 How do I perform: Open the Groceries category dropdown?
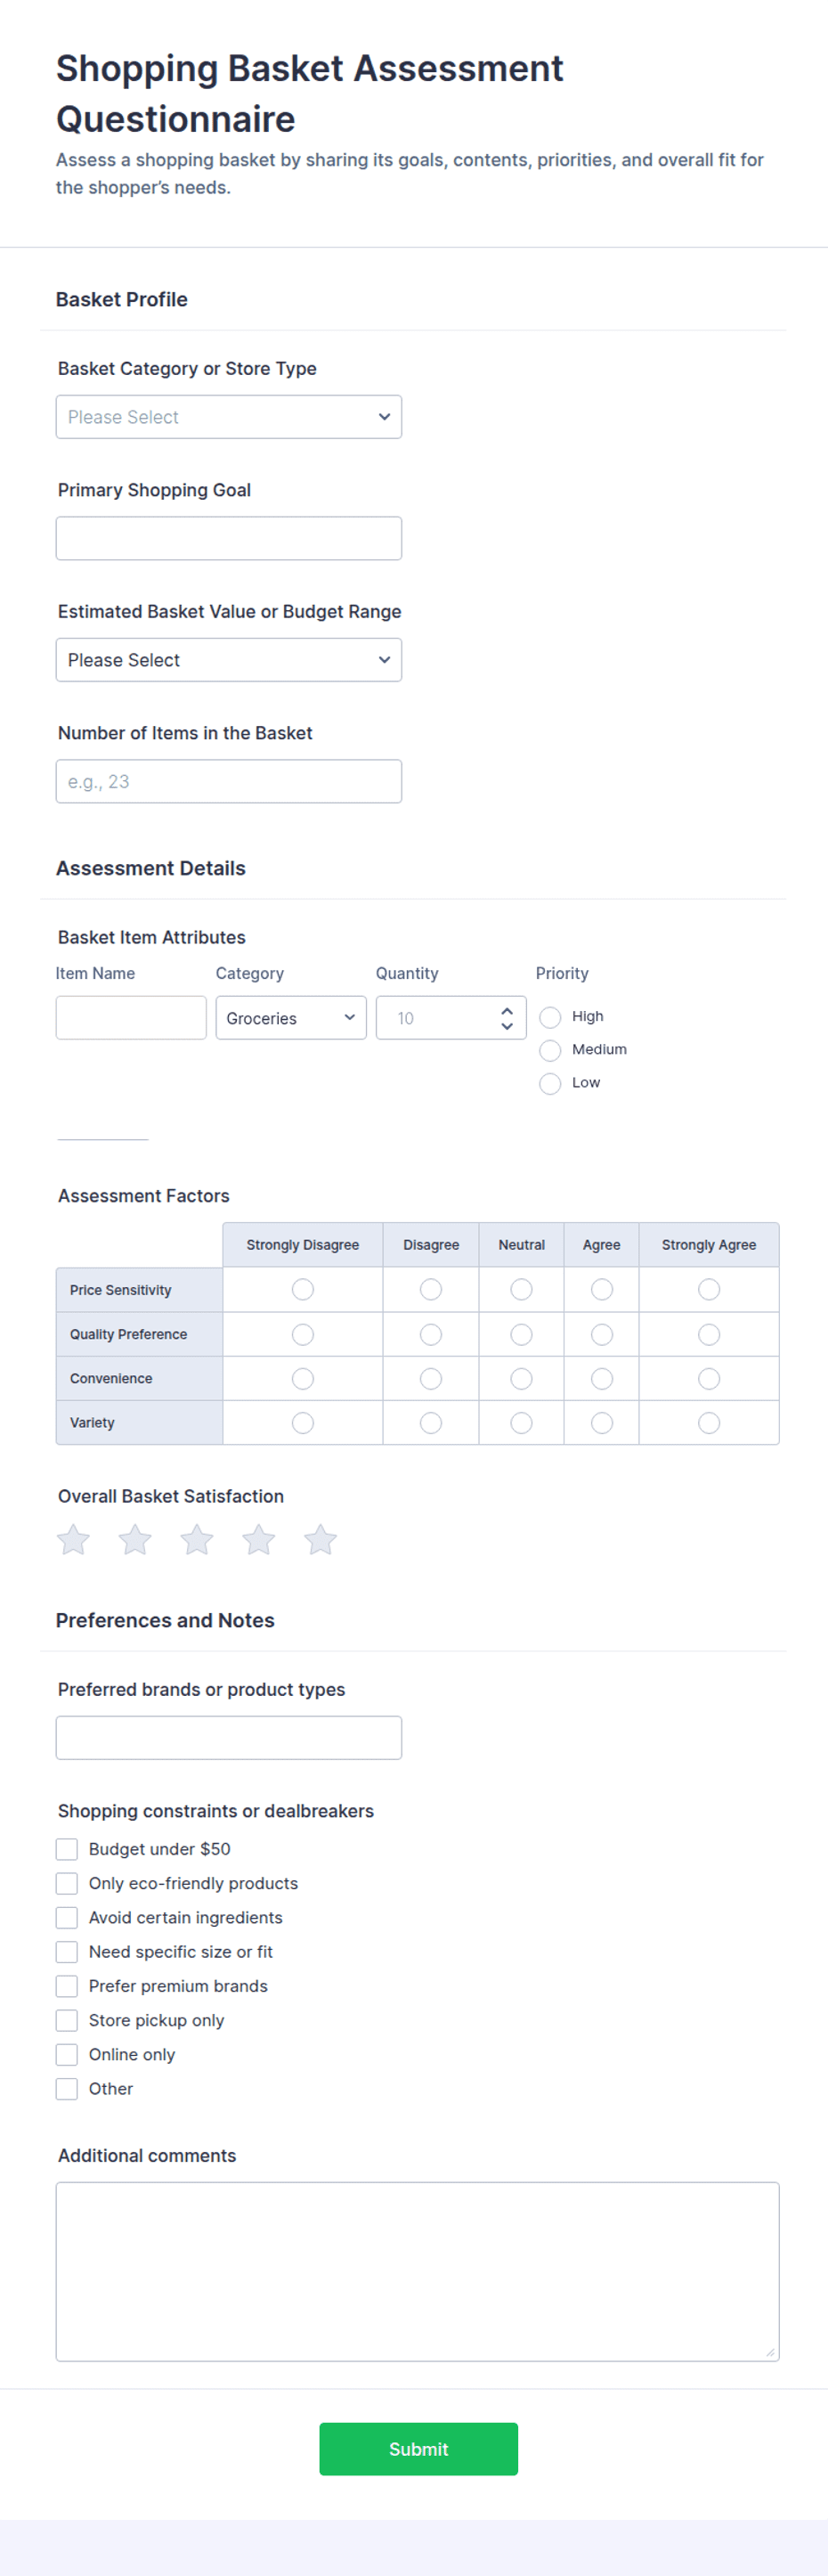tap(291, 1018)
